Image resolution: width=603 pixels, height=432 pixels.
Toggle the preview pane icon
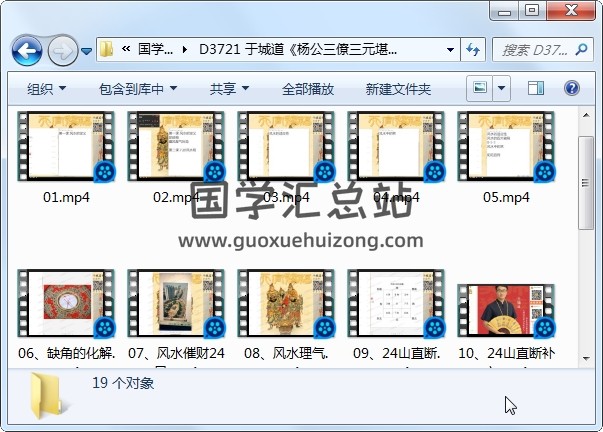coord(536,88)
